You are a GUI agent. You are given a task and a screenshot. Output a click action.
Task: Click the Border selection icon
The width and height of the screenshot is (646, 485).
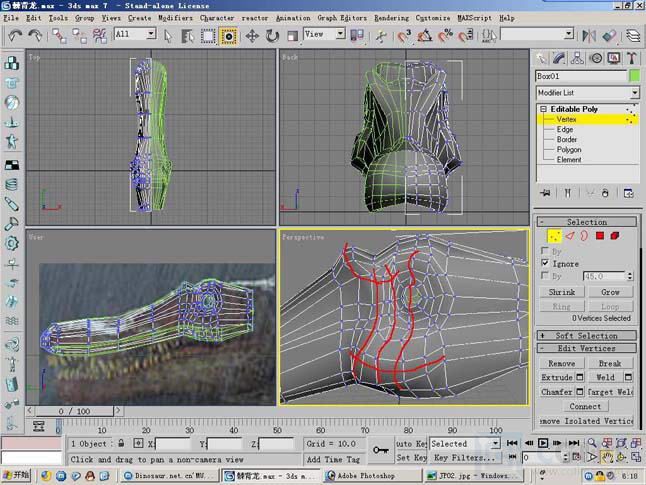584,236
